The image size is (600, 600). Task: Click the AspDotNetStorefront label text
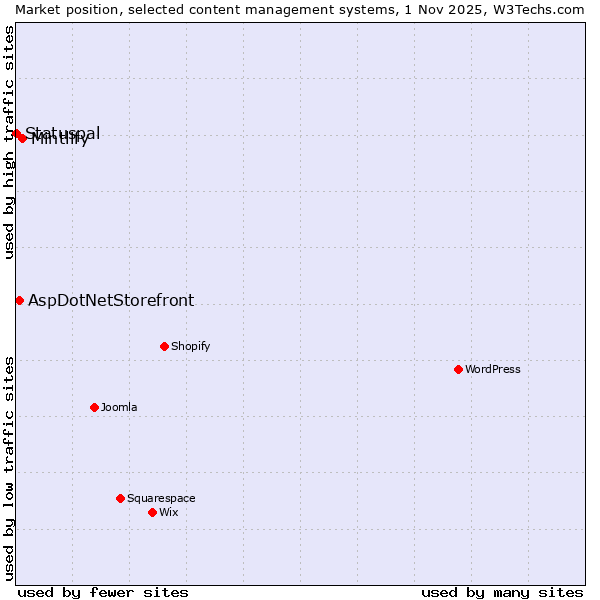pyautogui.click(x=111, y=300)
